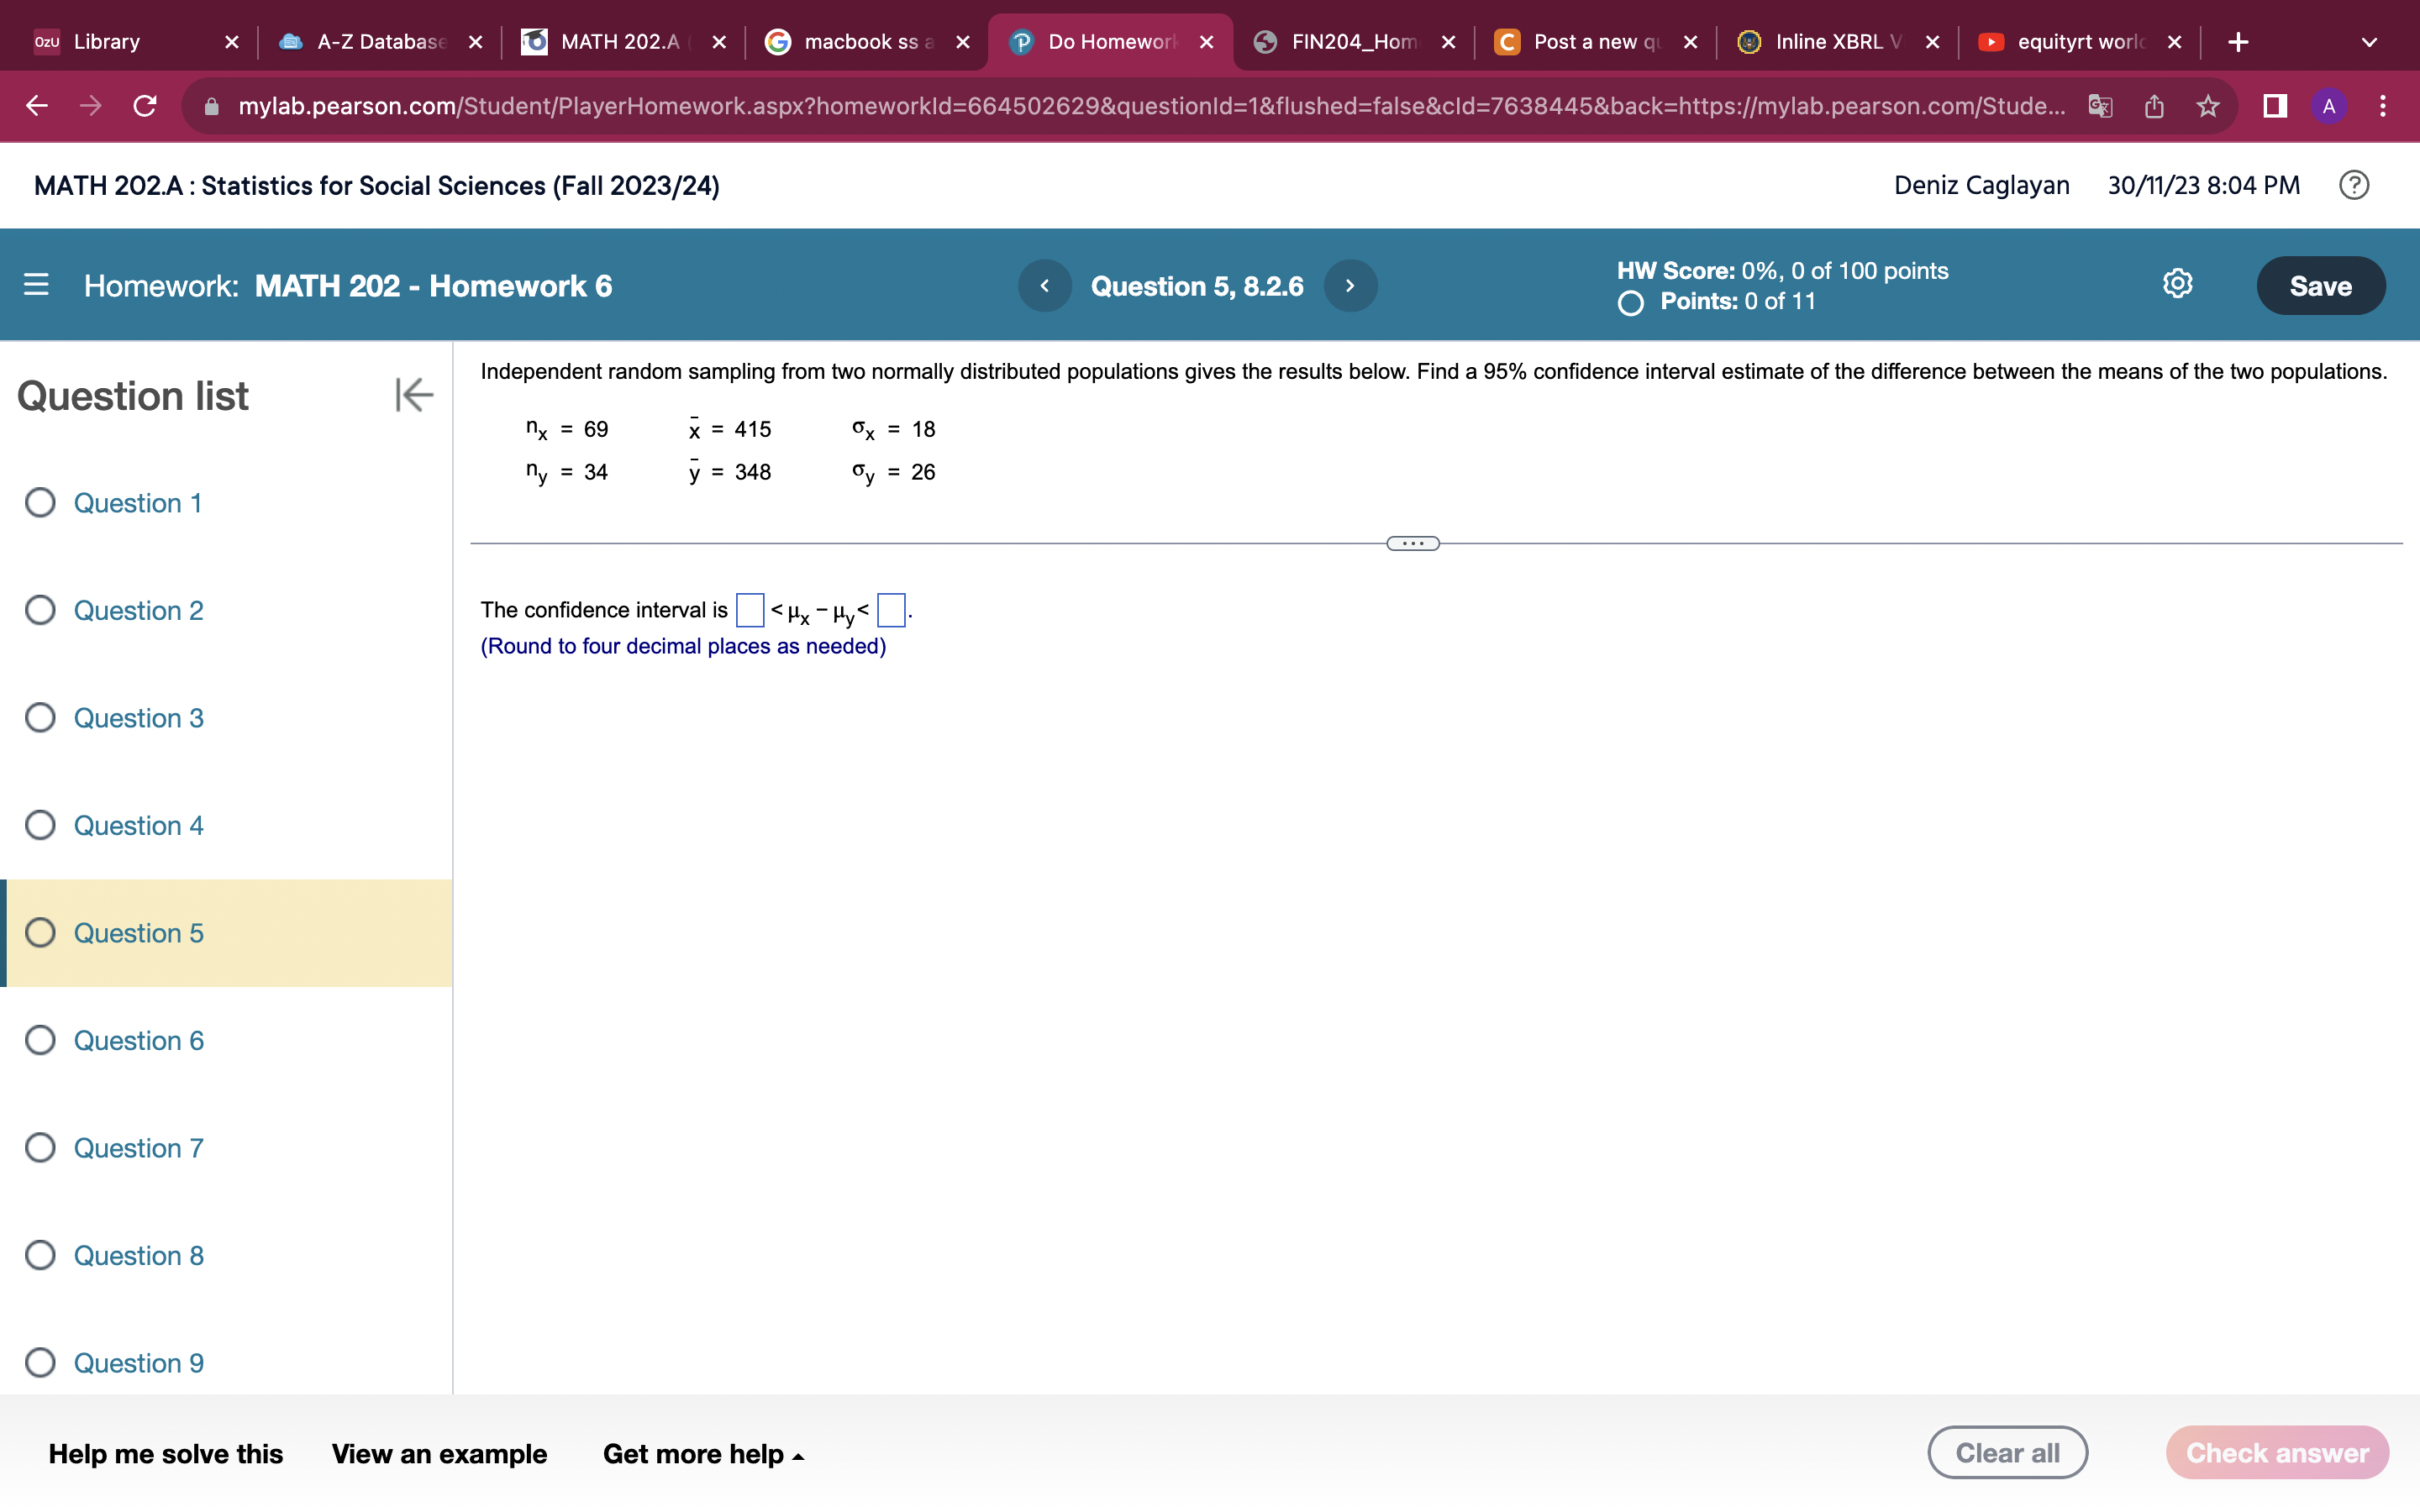Viewport: 2420px width, 1512px height.
Task: Click the translate page icon
Action: click(2100, 106)
